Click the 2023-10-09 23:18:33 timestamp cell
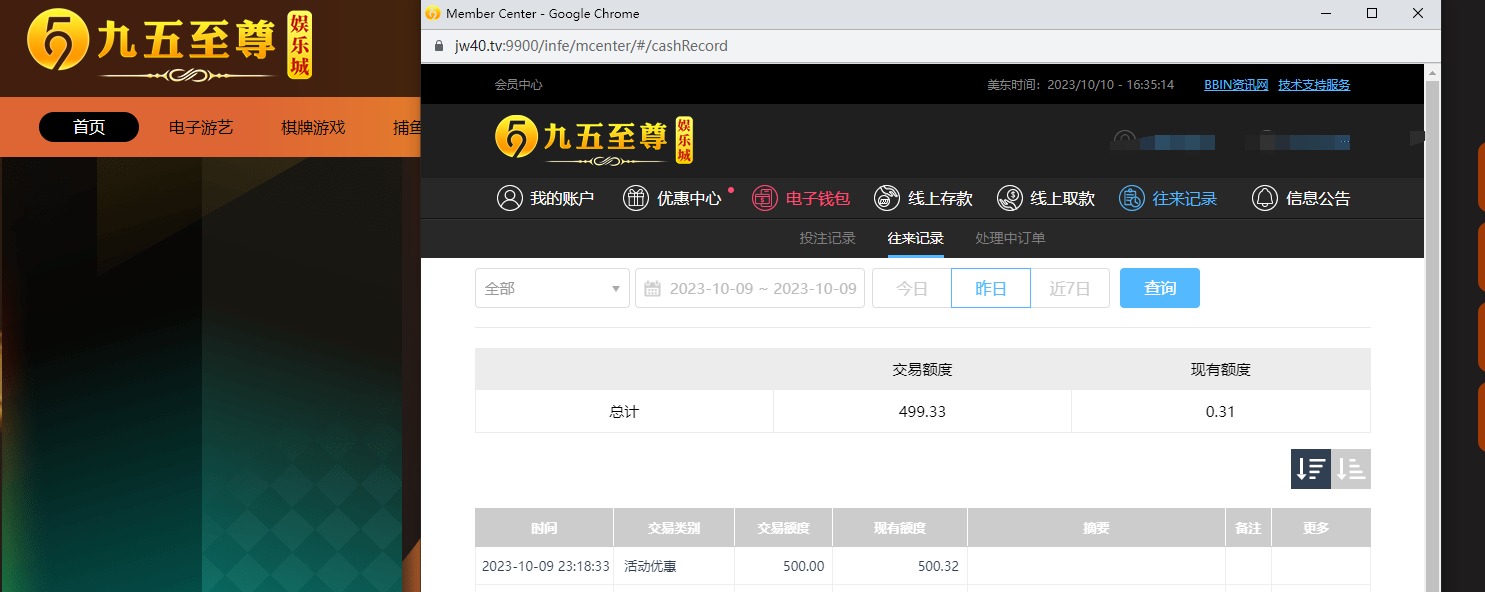The height and width of the screenshot is (592, 1485). click(546, 566)
